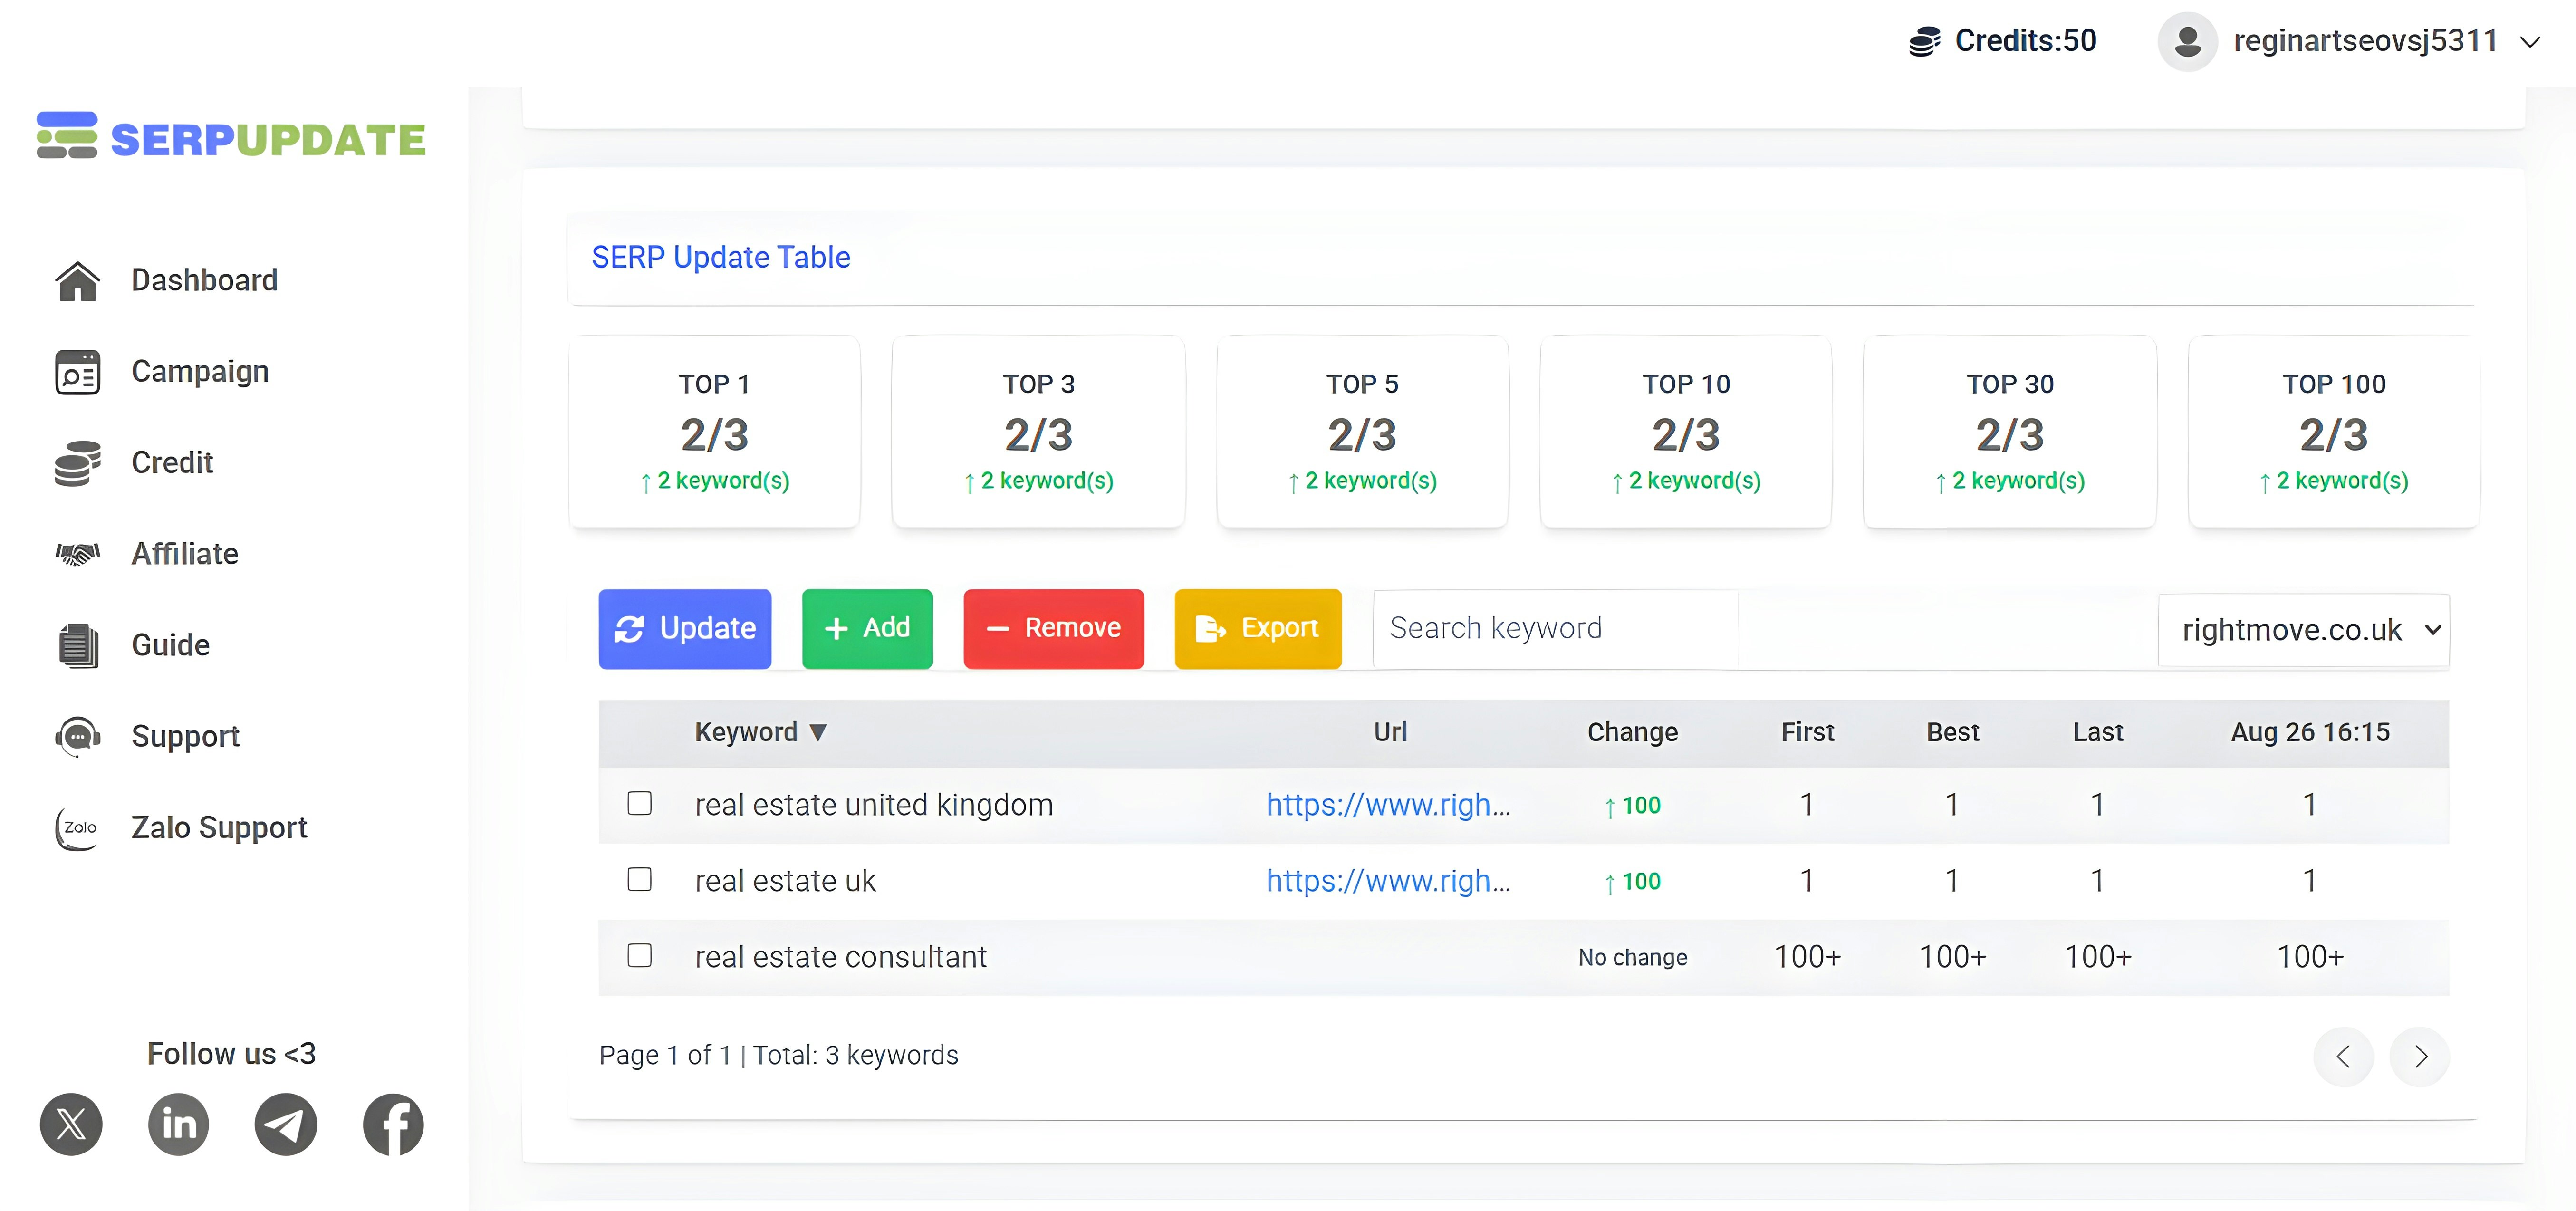Click the Support headset icon
The image size is (2576, 1211).
(x=77, y=737)
